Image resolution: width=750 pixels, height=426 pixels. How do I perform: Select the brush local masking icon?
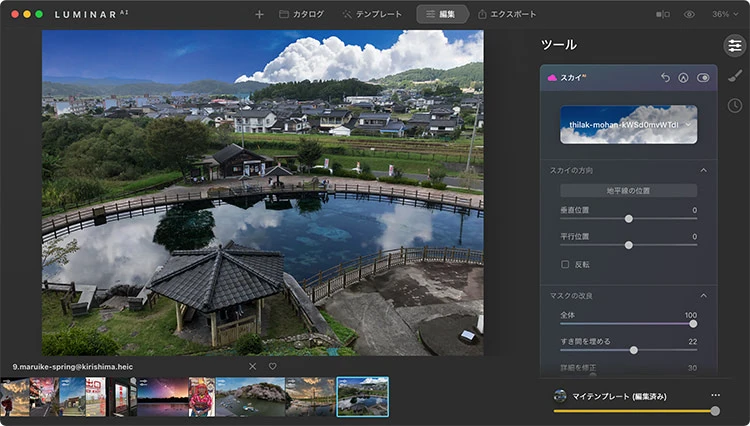coord(734,75)
